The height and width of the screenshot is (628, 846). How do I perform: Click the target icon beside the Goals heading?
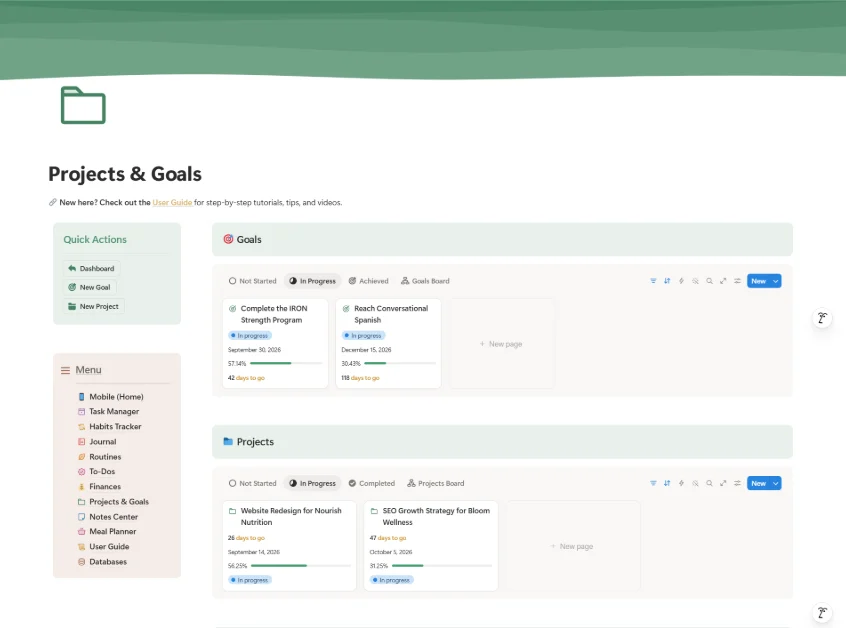[x=228, y=239]
